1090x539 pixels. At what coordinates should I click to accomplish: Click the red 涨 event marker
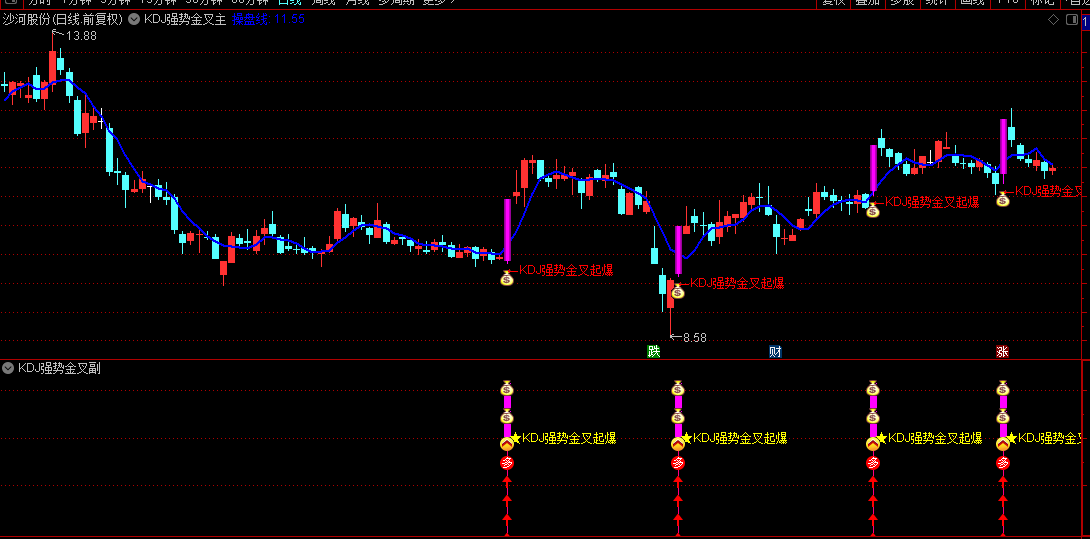click(1002, 351)
